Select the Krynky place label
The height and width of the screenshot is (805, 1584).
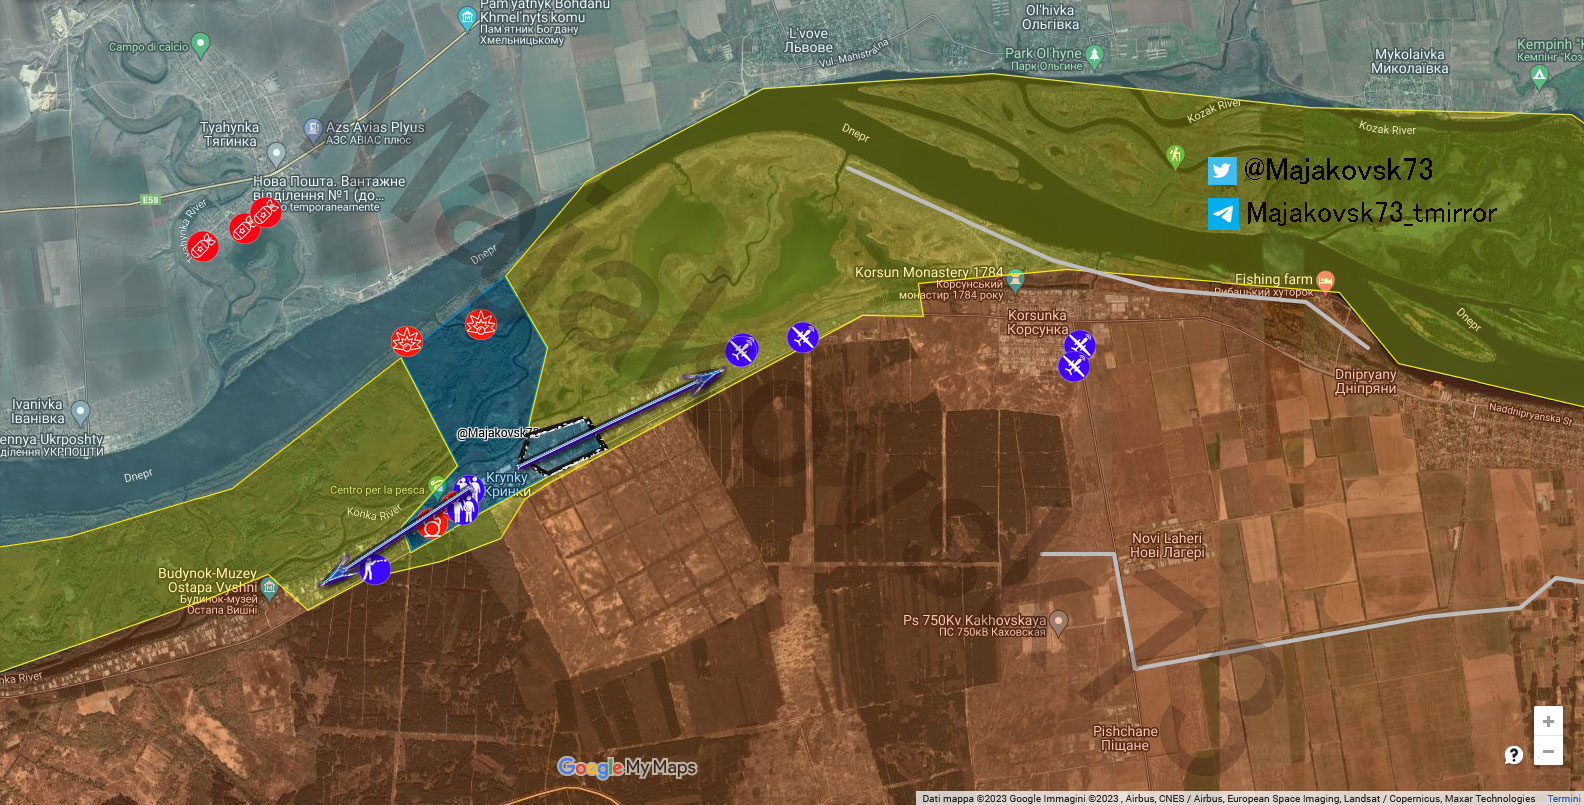click(507, 484)
